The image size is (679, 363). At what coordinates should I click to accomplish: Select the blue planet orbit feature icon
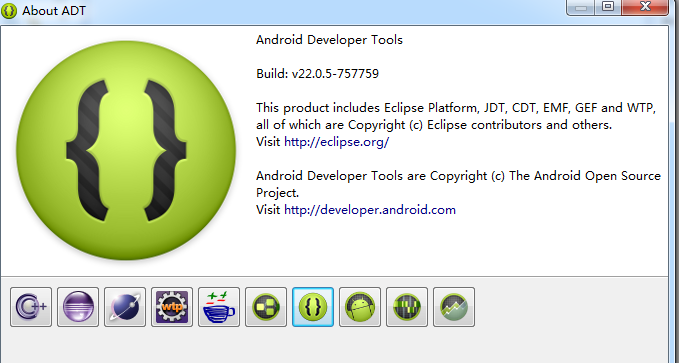pyautogui.click(x=125, y=307)
